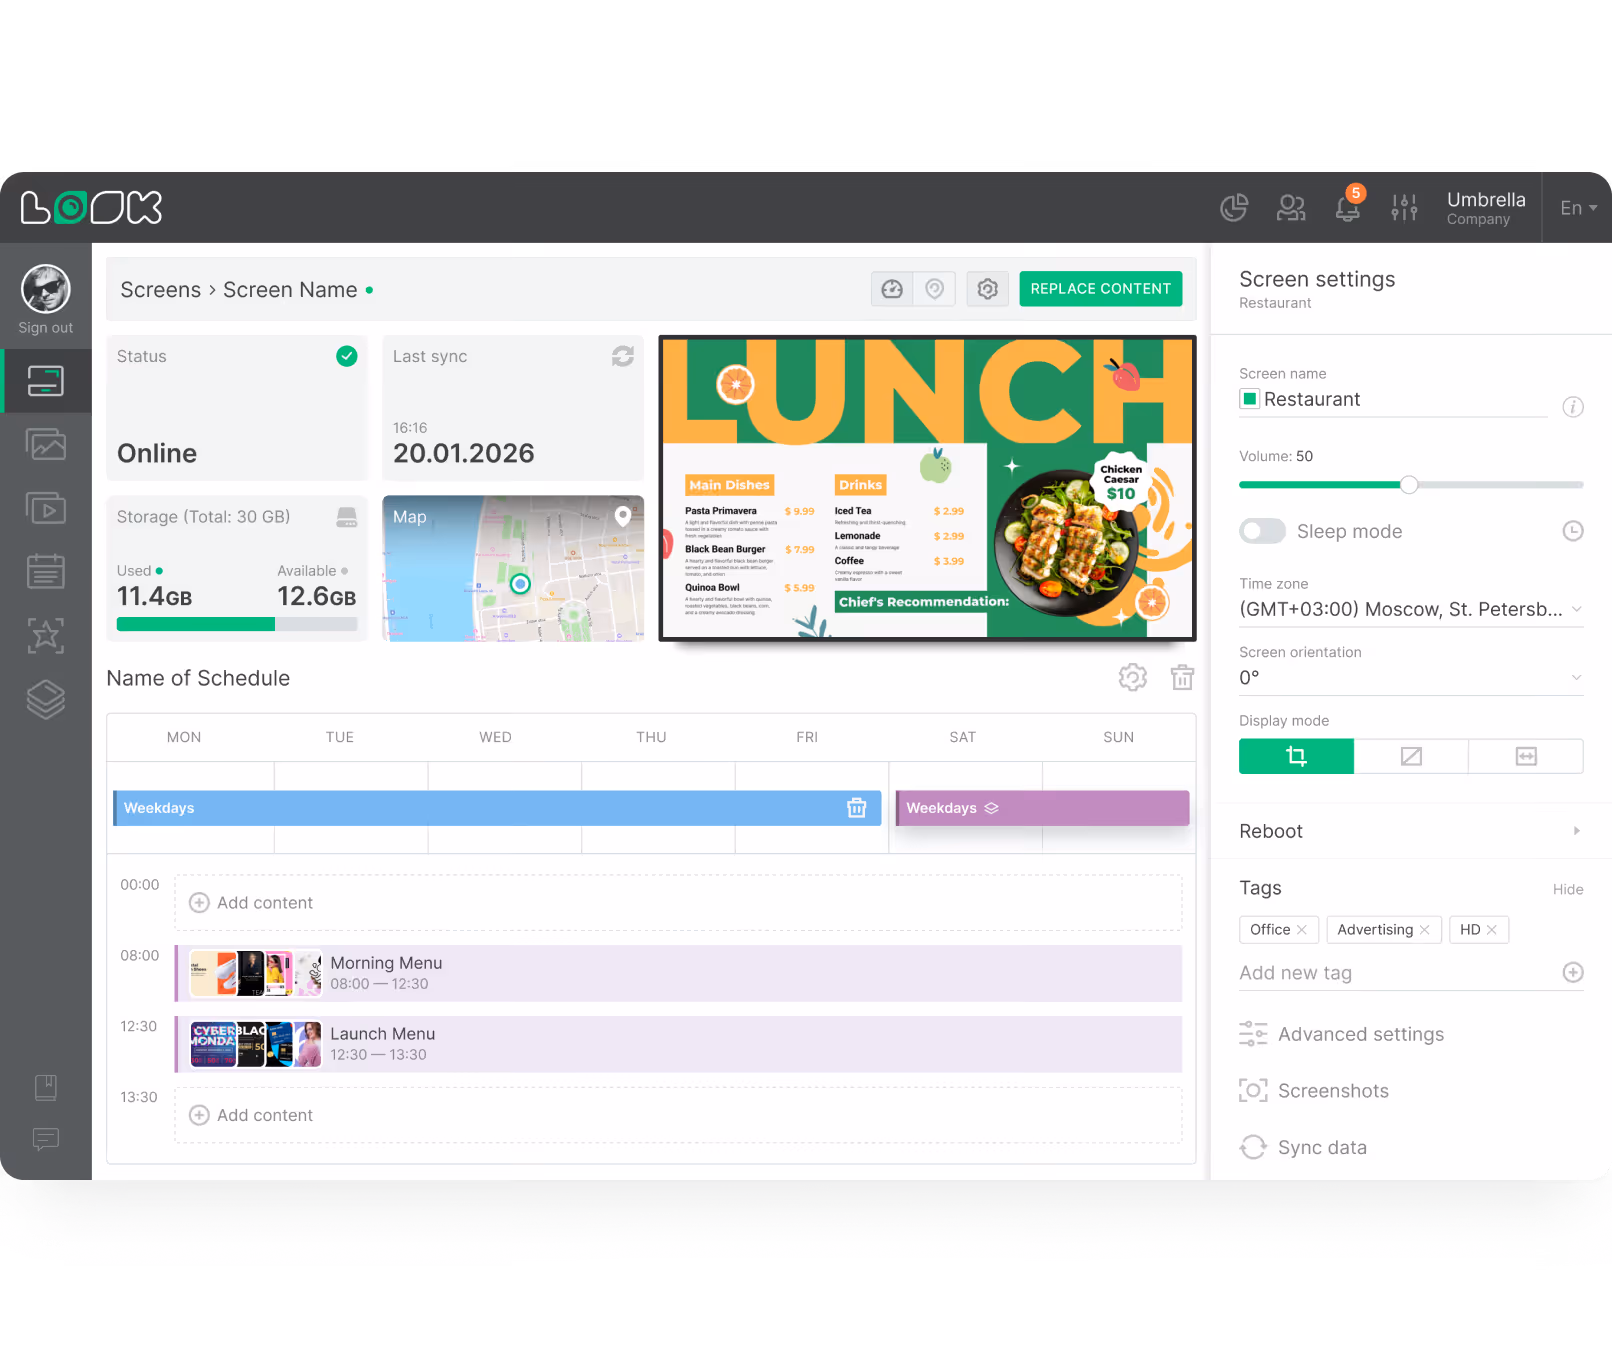Delete the blue Weekdays bar
This screenshot has height=1352, width=1612.
tap(857, 808)
